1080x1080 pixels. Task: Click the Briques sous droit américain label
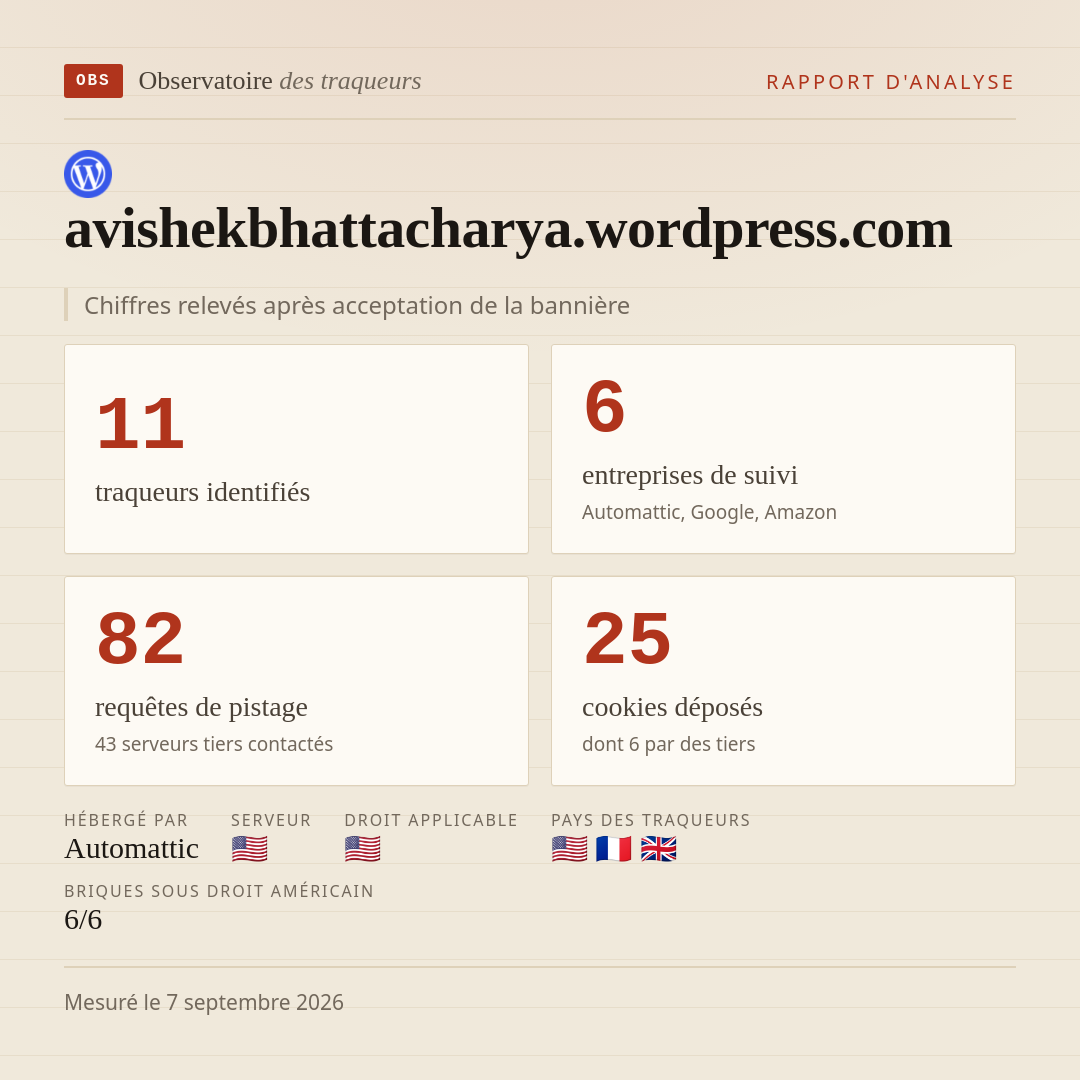(x=219, y=891)
